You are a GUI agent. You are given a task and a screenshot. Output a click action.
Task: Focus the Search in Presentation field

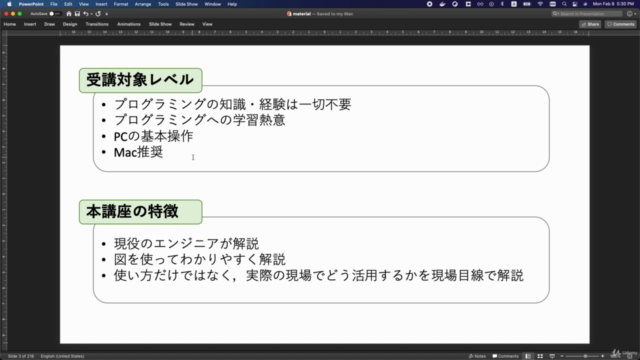point(587,14)
